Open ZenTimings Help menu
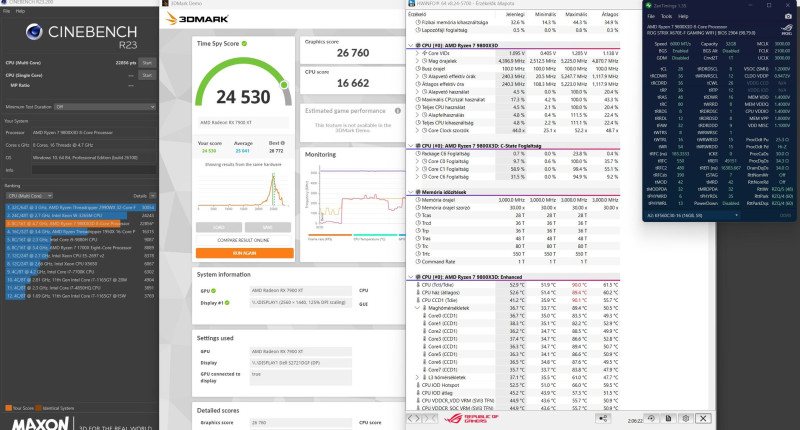 [683, 16]
